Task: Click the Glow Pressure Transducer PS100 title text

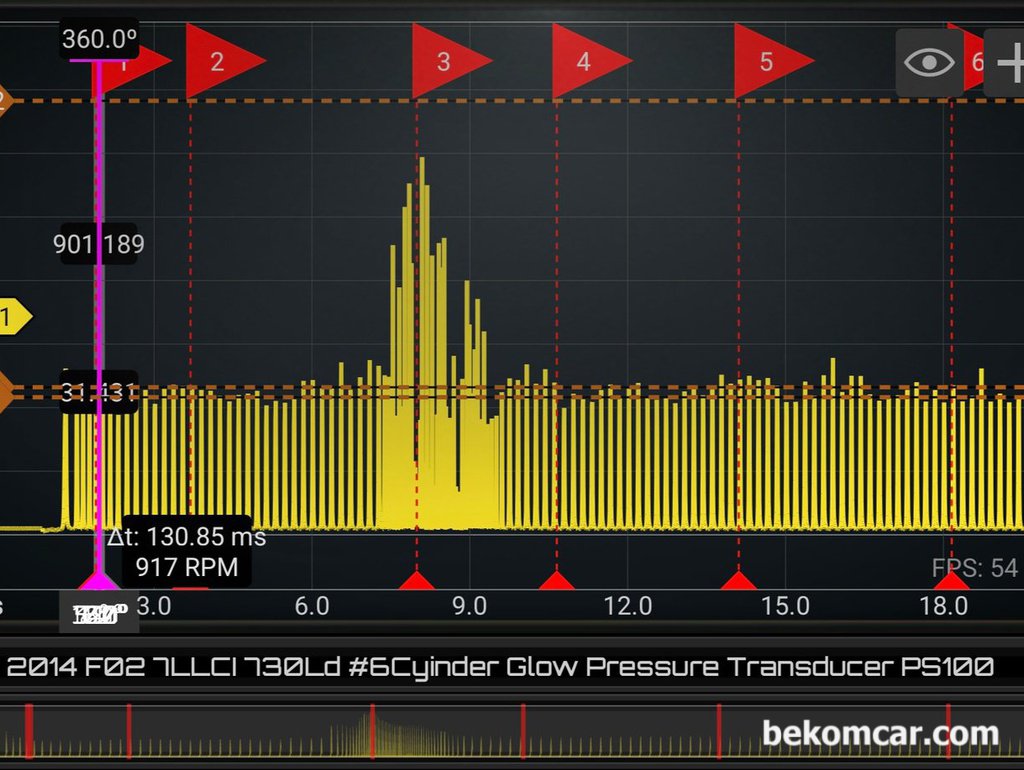Action: (x=750, y=667)
